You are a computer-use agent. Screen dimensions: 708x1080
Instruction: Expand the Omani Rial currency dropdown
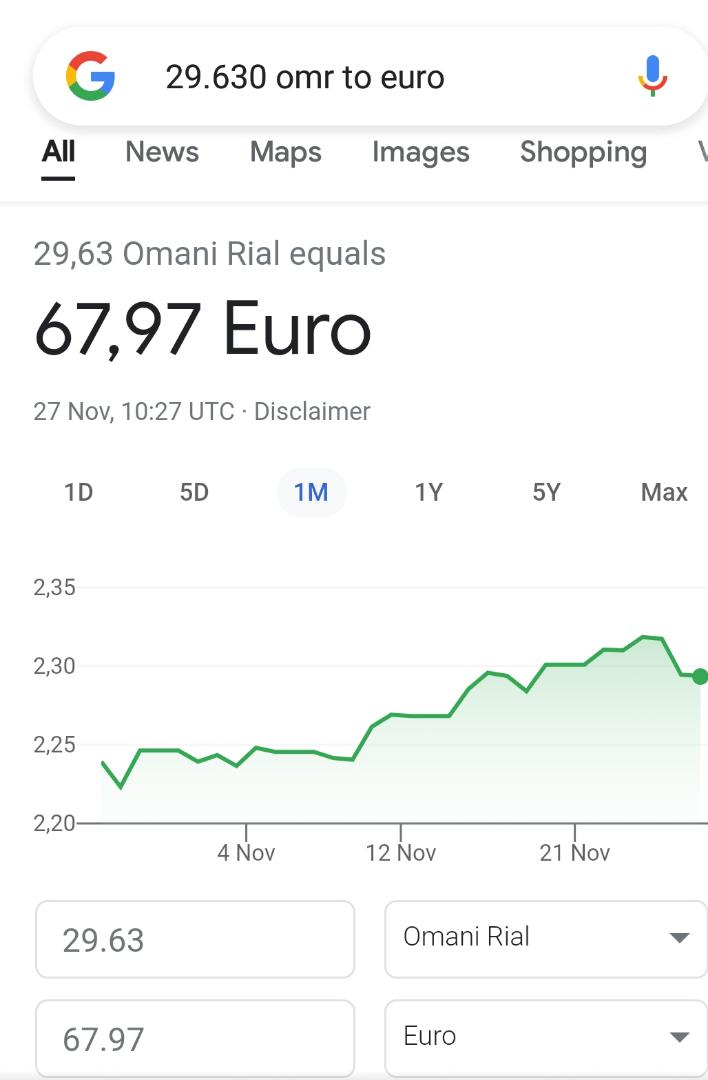point(546,939)
